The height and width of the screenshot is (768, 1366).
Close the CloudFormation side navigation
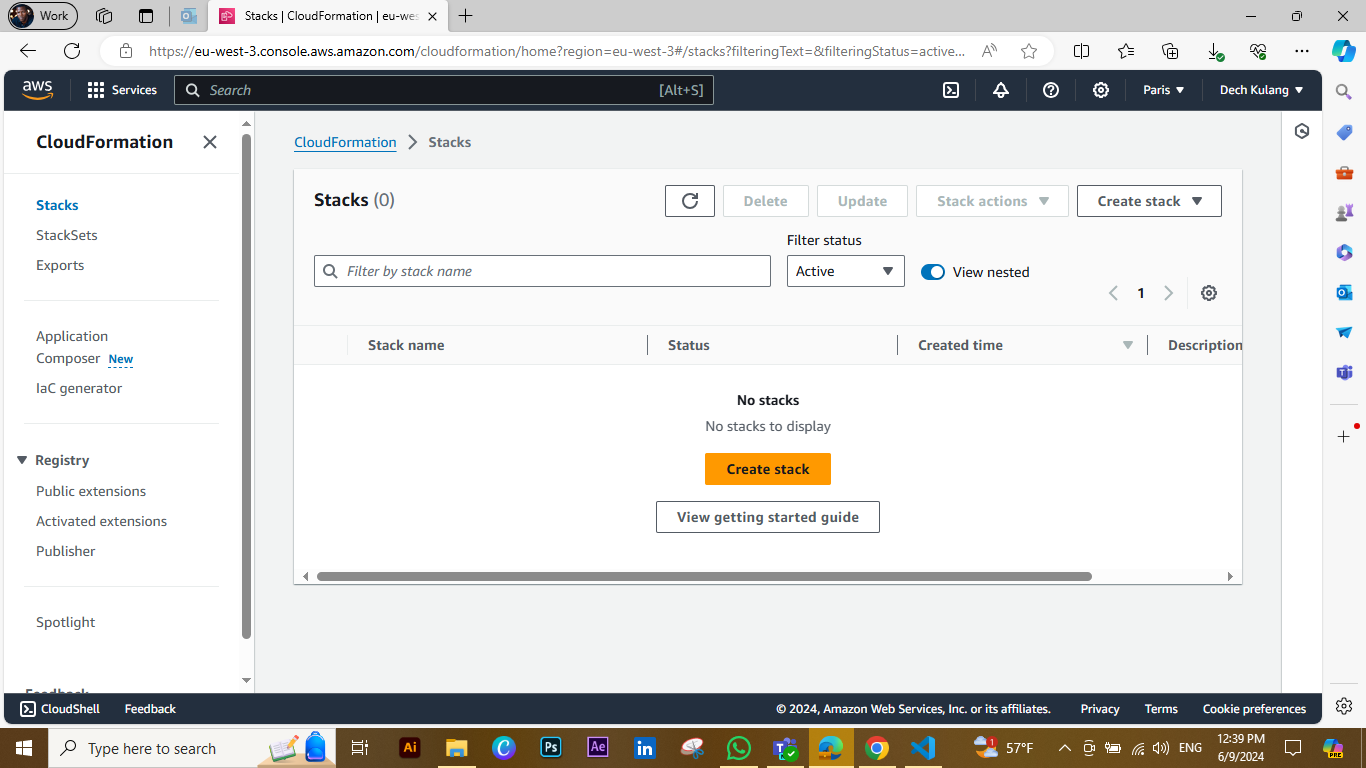tap(210, 142)
